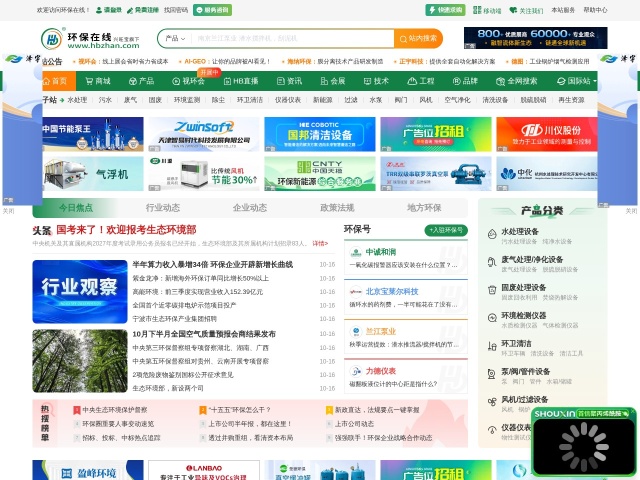Click the icon beside 产品 in green navbar
The width and height of the screenshot is (640, 480).
pyautogui.click(x=132, y=81)
